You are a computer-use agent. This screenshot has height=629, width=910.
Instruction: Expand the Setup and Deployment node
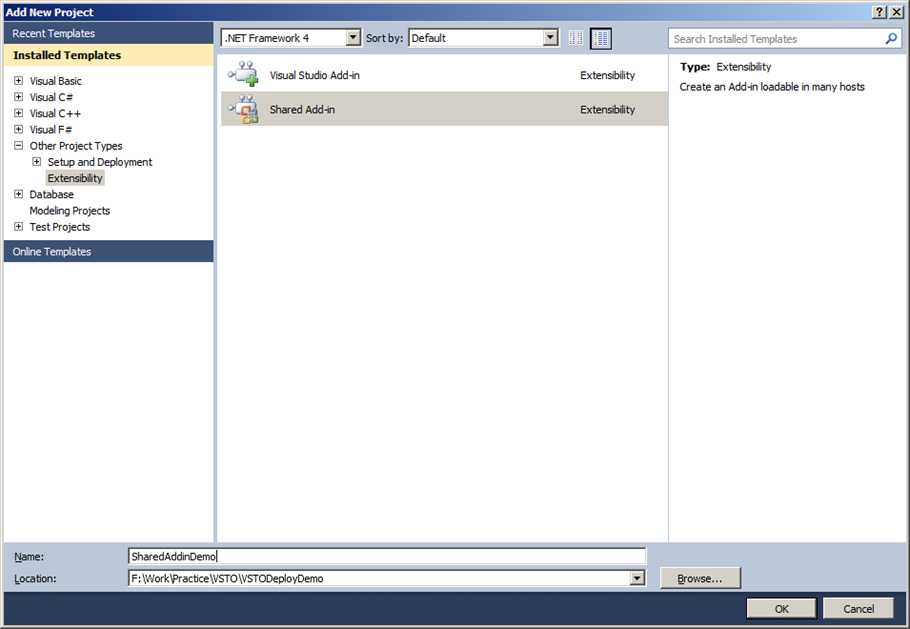[x=37, y=162]
